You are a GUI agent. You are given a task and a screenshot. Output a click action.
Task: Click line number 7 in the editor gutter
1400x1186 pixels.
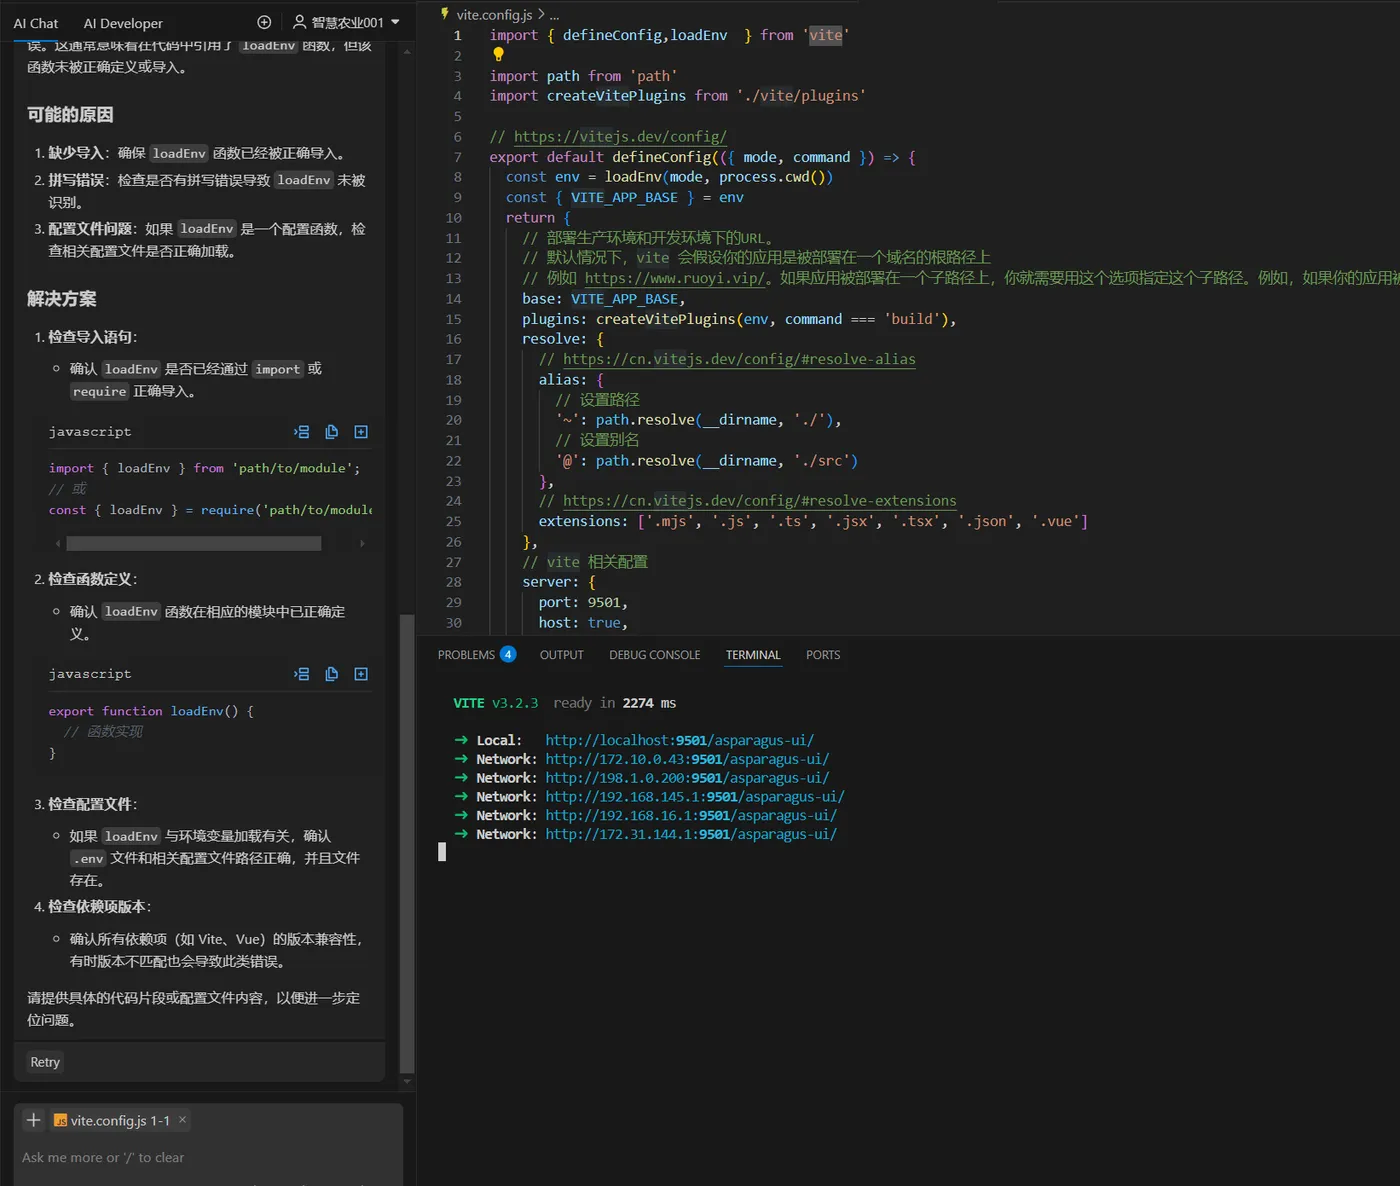(458, 157)
